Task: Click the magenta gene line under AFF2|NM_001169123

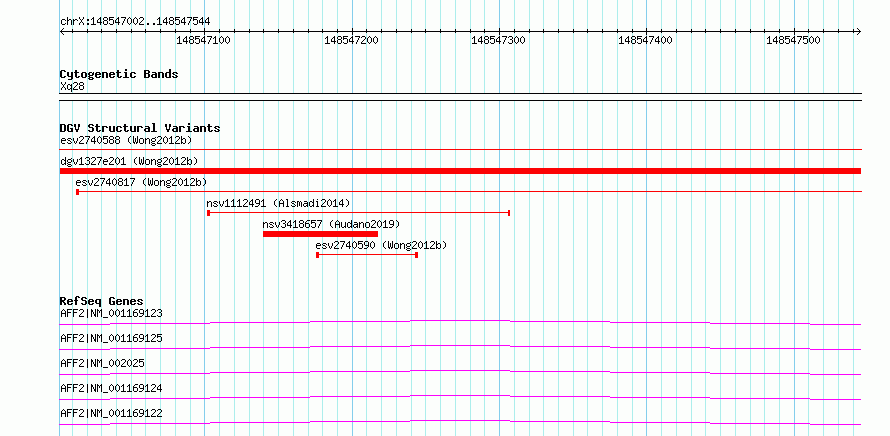Action: 460,322
